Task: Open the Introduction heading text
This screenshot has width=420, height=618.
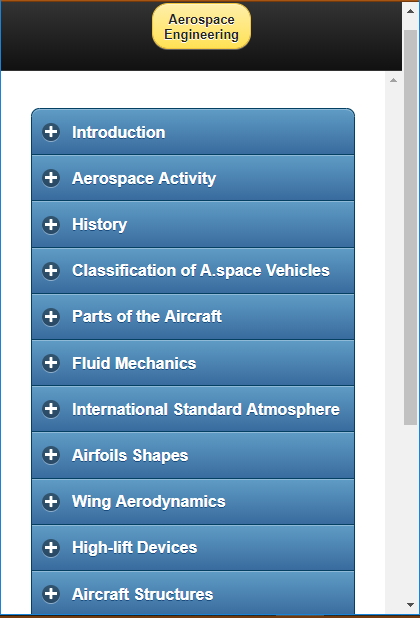Action: click(x=119, y=132)
